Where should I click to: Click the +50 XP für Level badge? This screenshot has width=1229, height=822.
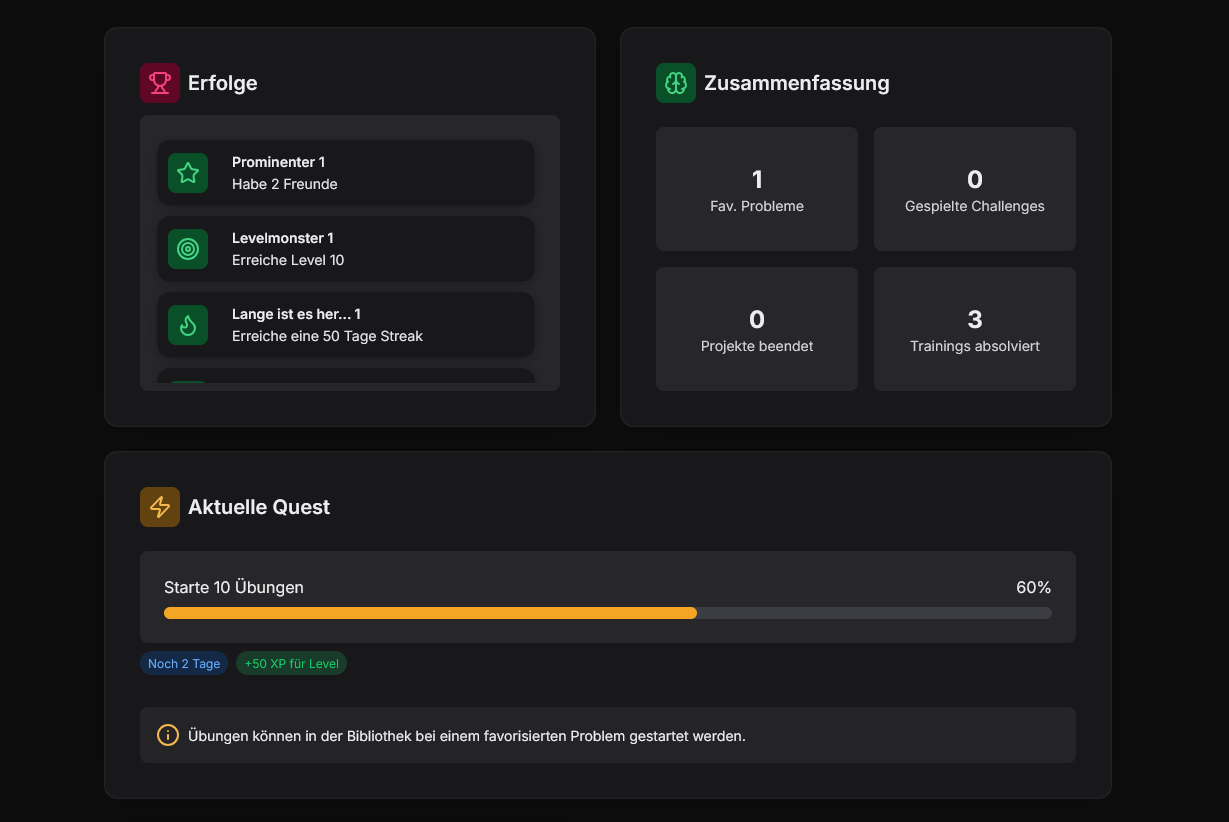291,663
